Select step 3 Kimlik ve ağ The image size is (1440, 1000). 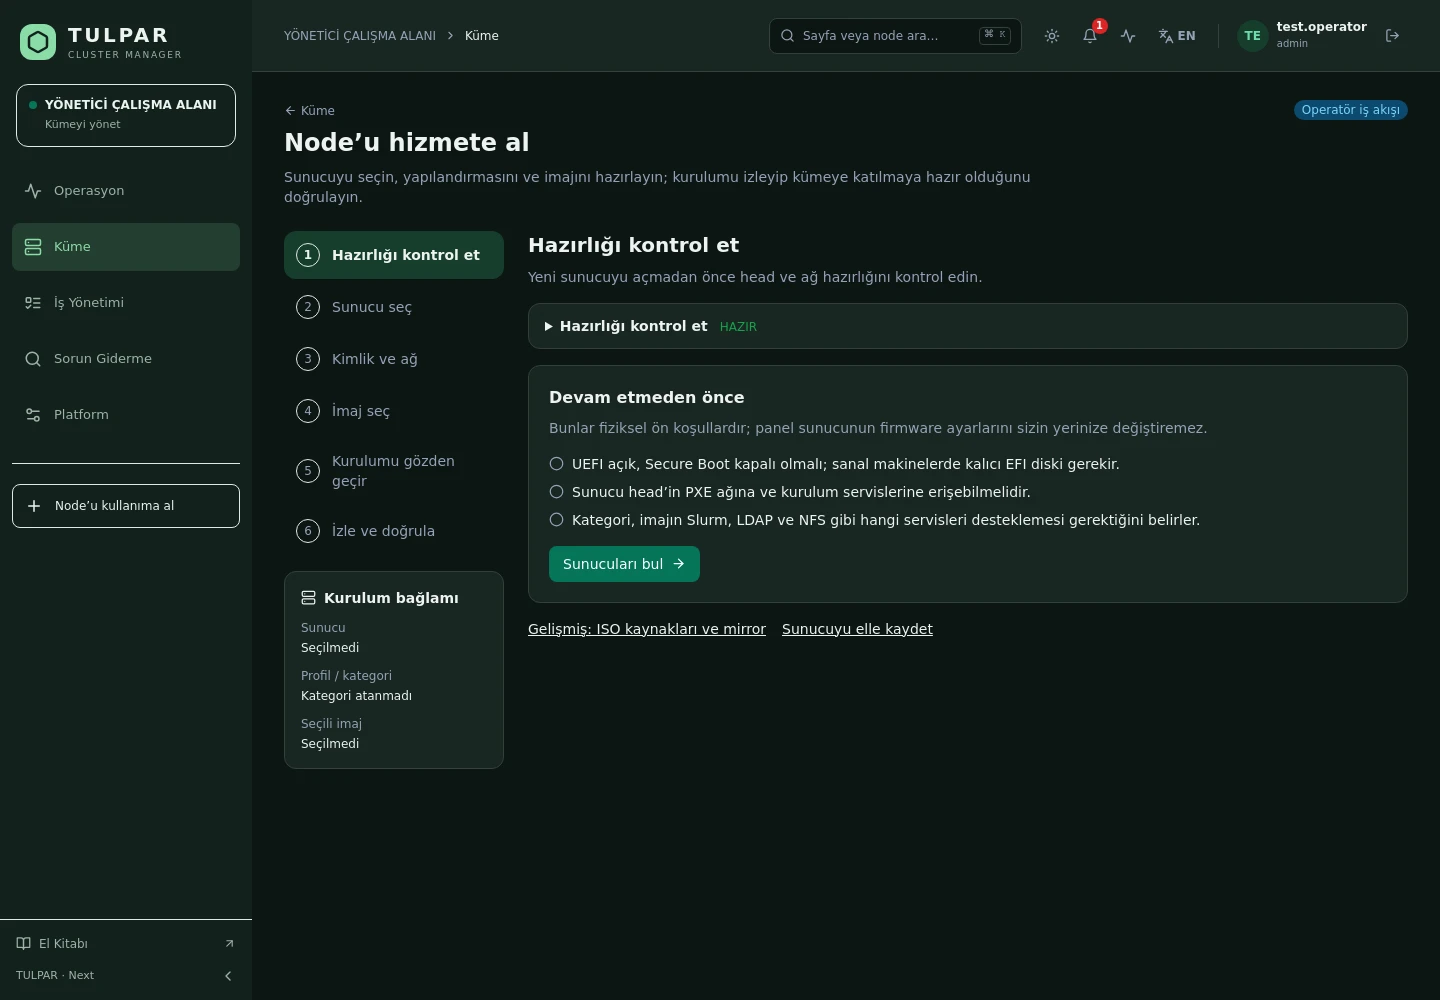pos(394,359)
